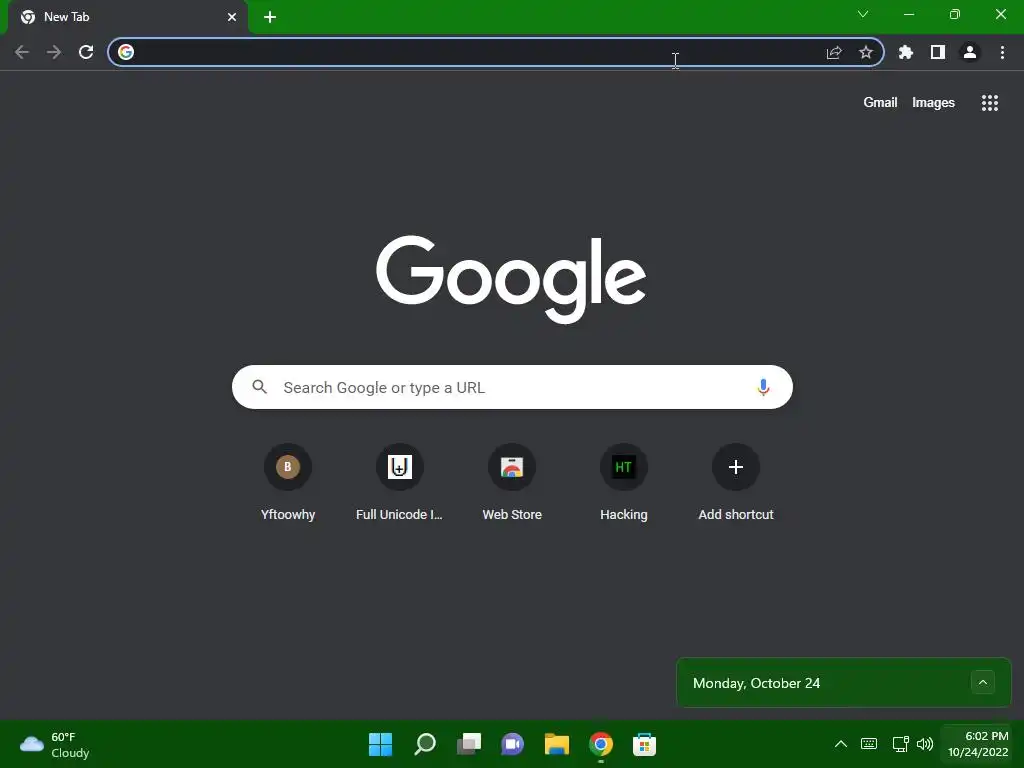Screen dimensions: 1024x768
Task: Show hidden system tray icons
Action: (841, 744)
